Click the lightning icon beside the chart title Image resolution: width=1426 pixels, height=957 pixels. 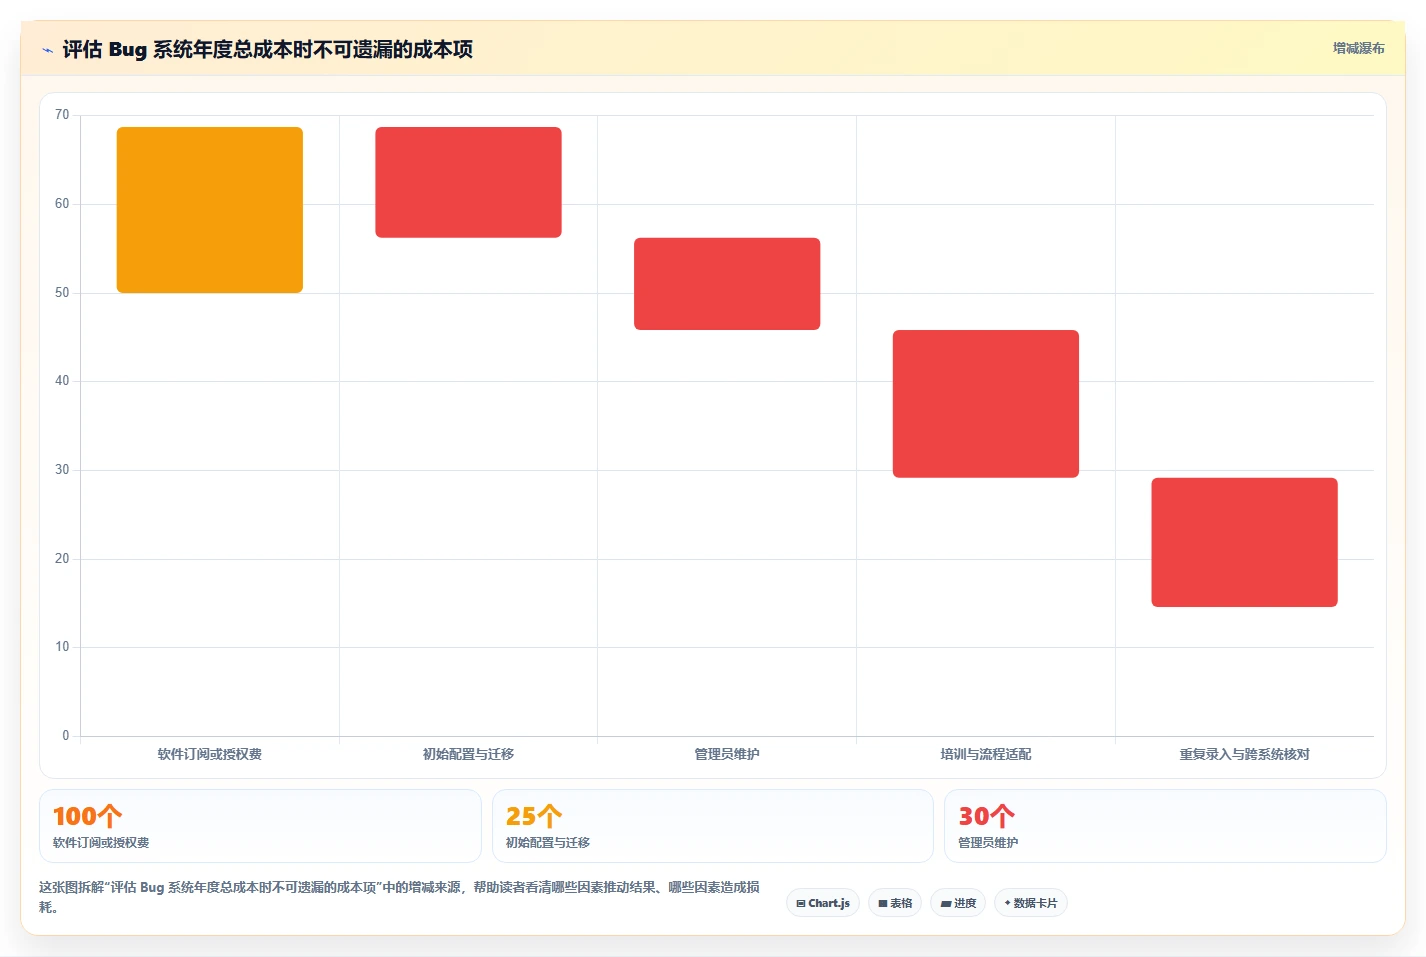pos(47,50)
